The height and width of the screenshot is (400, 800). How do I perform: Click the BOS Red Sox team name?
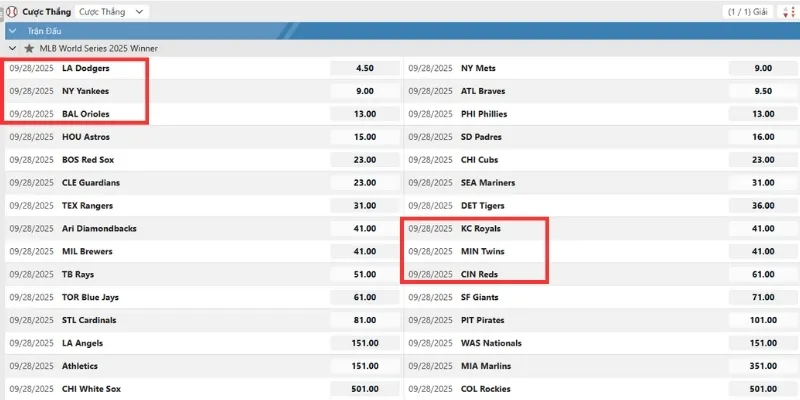[88, 160]
